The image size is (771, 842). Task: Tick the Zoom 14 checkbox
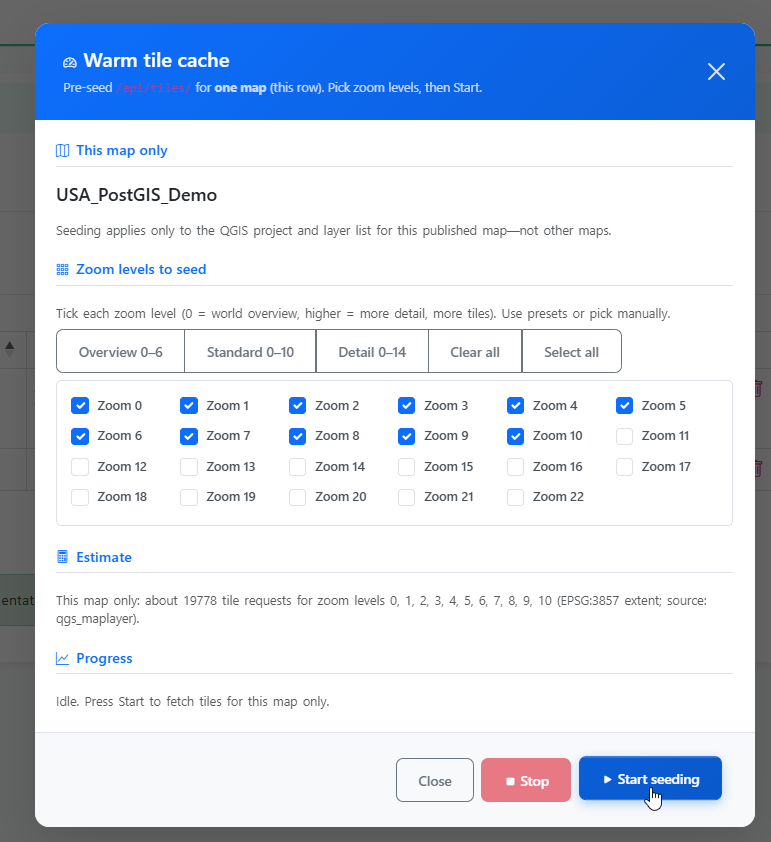[x=298, y=467]
